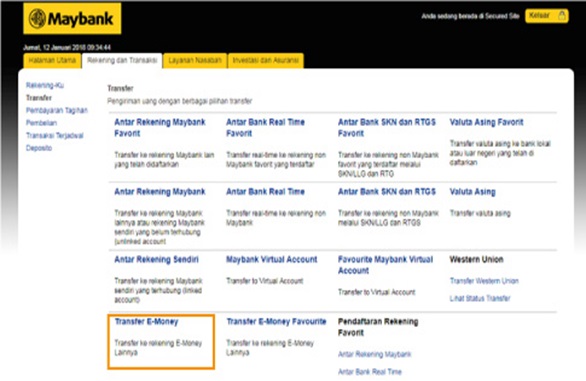Open Pembayaran Tagihan sidebar link

(x=57, y=110)
